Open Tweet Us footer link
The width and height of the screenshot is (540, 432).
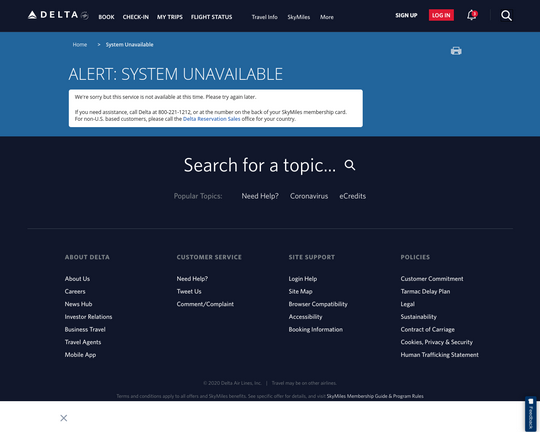click(189, 291)
